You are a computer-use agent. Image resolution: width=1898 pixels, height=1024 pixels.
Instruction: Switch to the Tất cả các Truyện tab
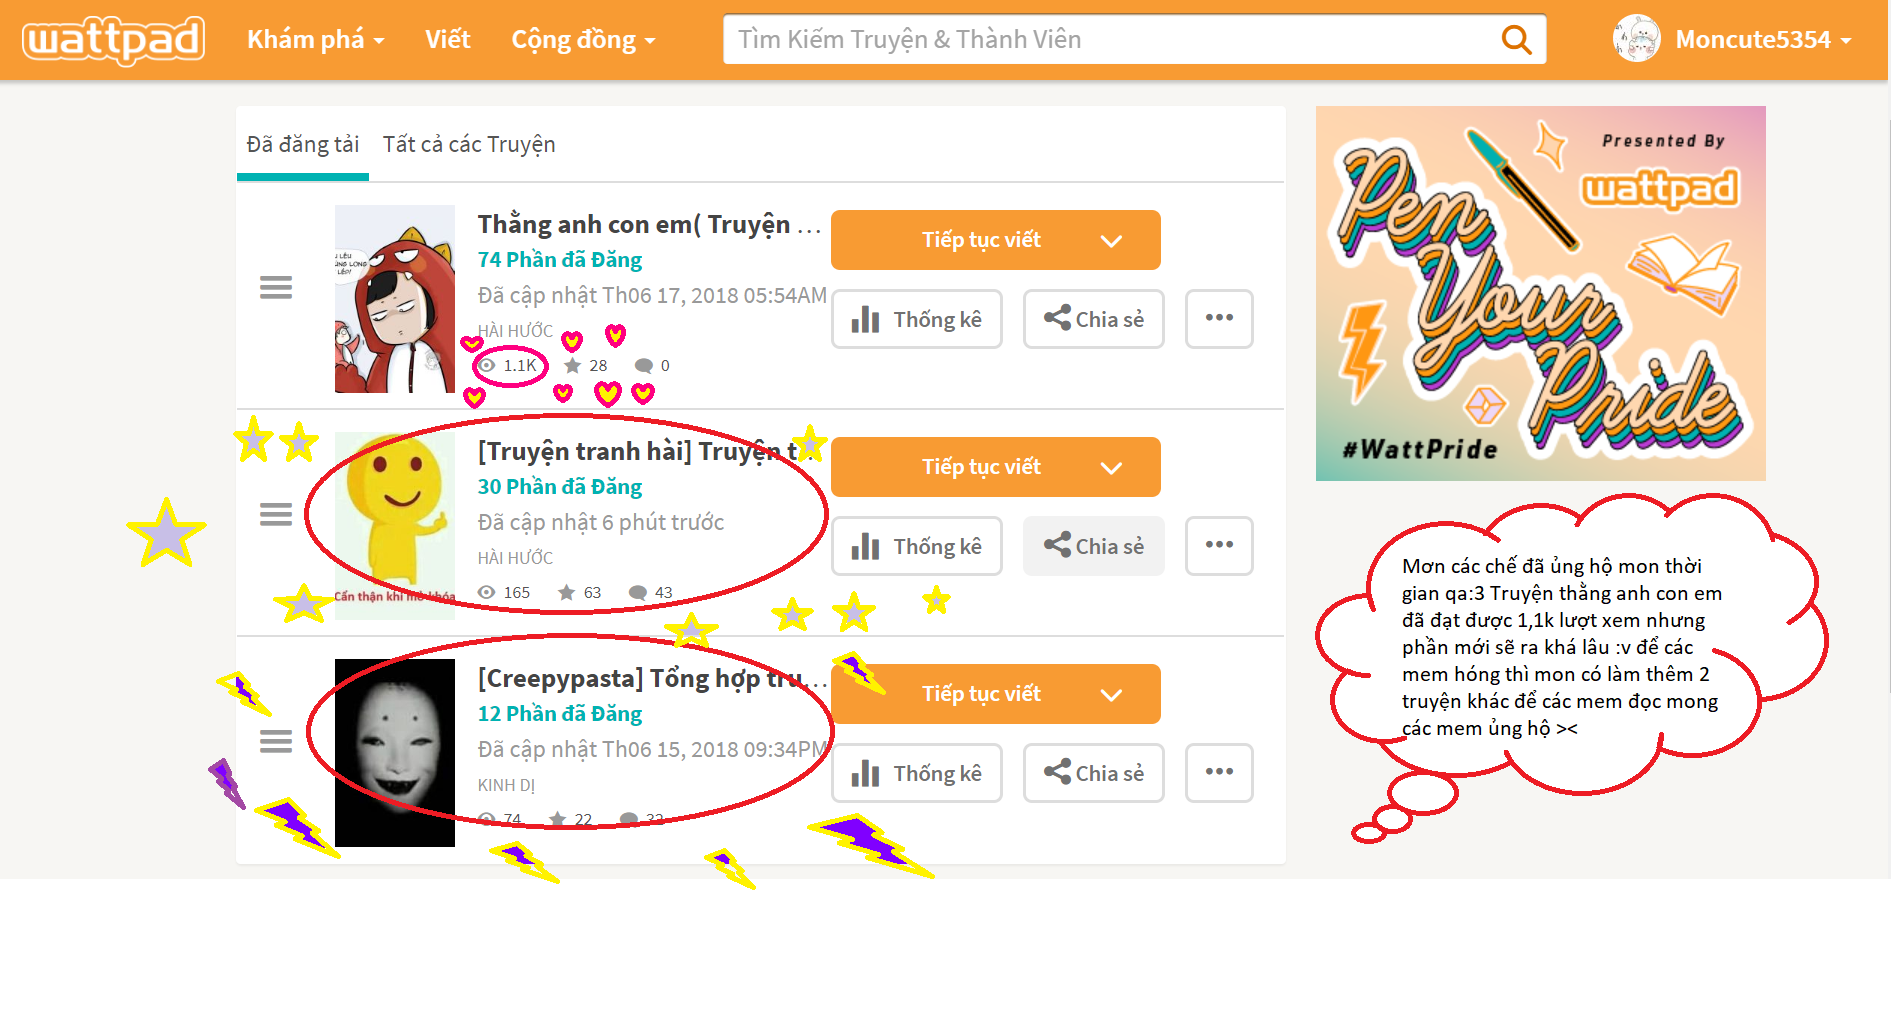(x=468, y=145)
